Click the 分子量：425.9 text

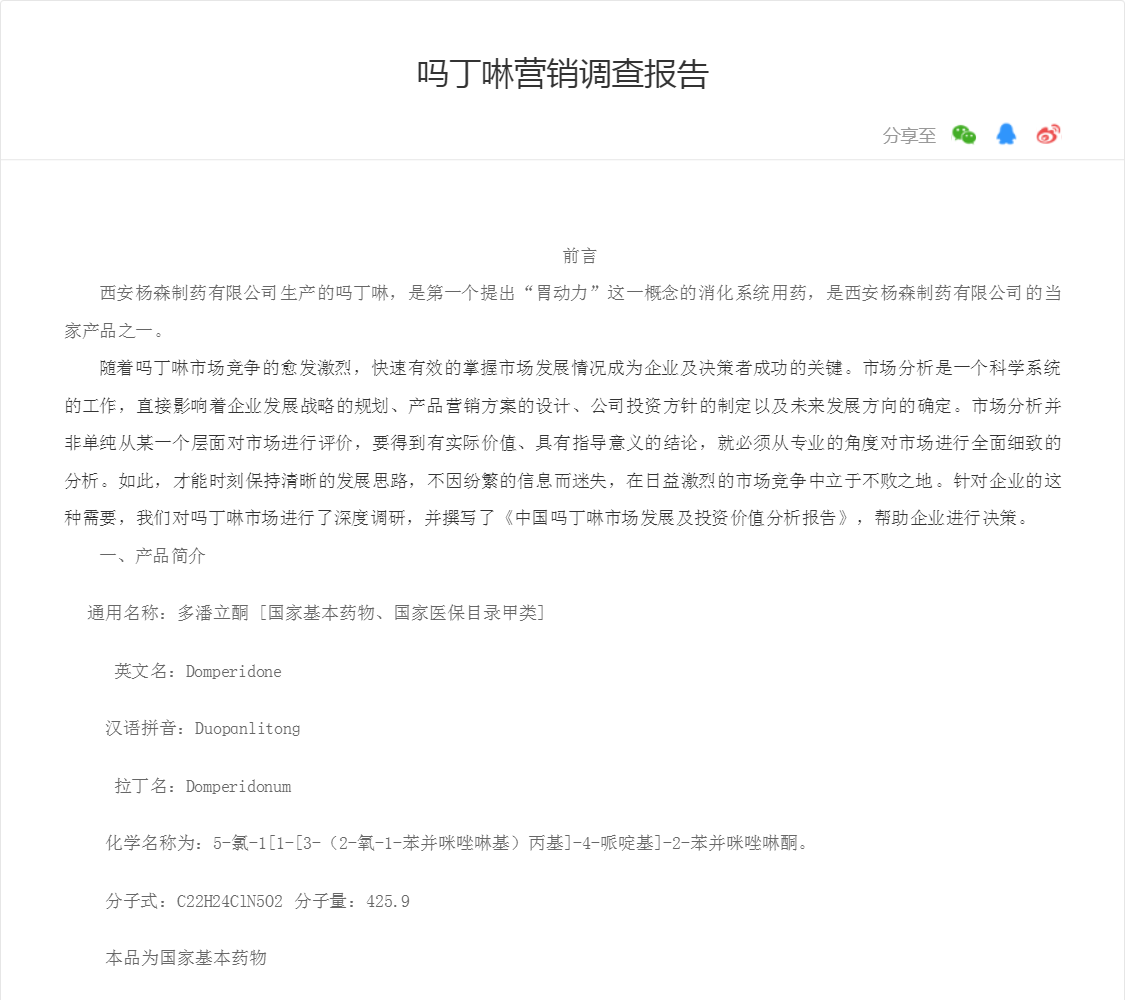tap(352, 901)
